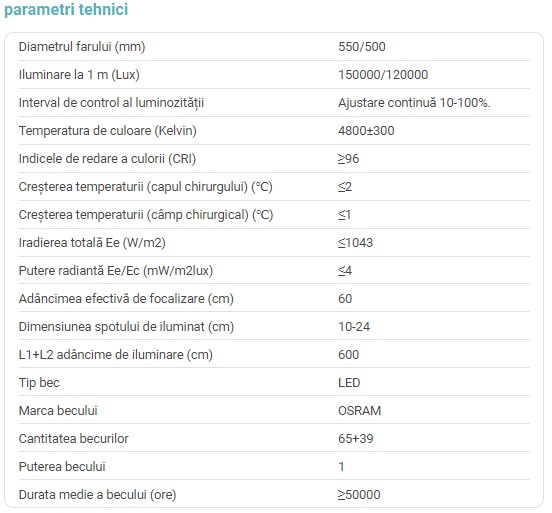The height and width of the screenshot is (513, 552).
Task: Select 'Interval de control al luminozității' label
Action: pyautogui.click(x=111, y=103)
